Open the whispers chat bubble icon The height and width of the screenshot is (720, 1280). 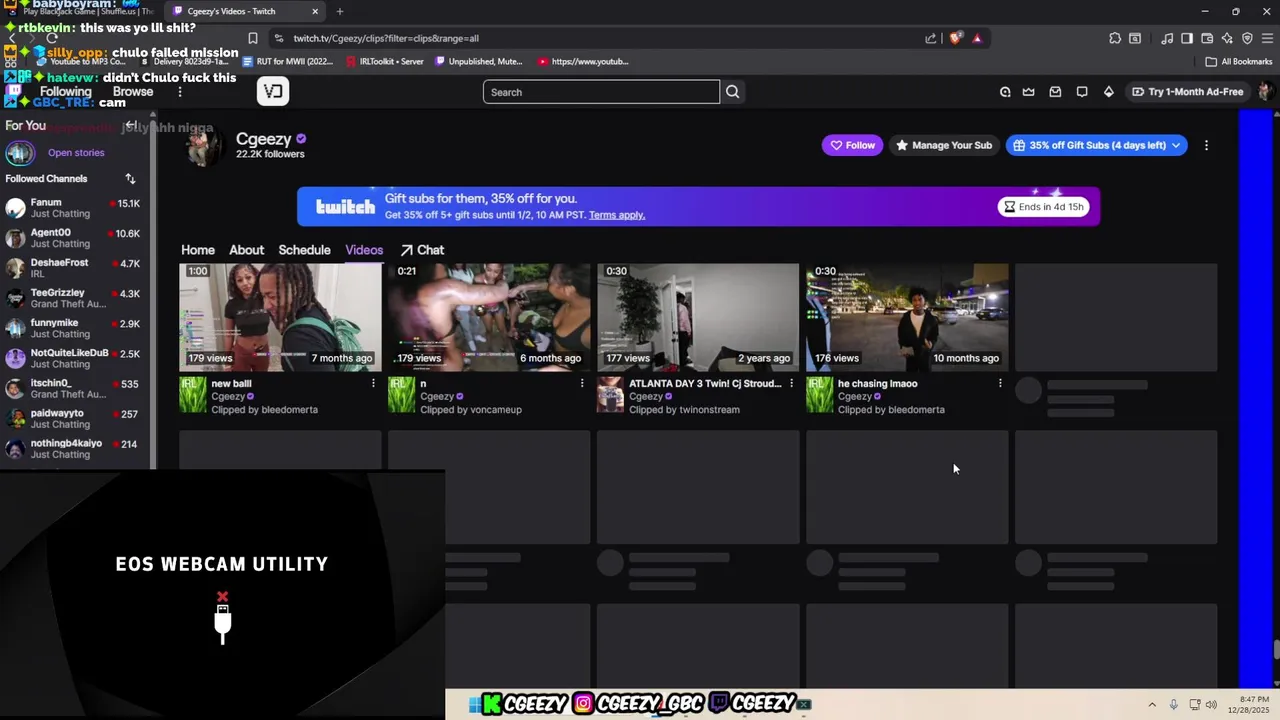coord(1082,92)
